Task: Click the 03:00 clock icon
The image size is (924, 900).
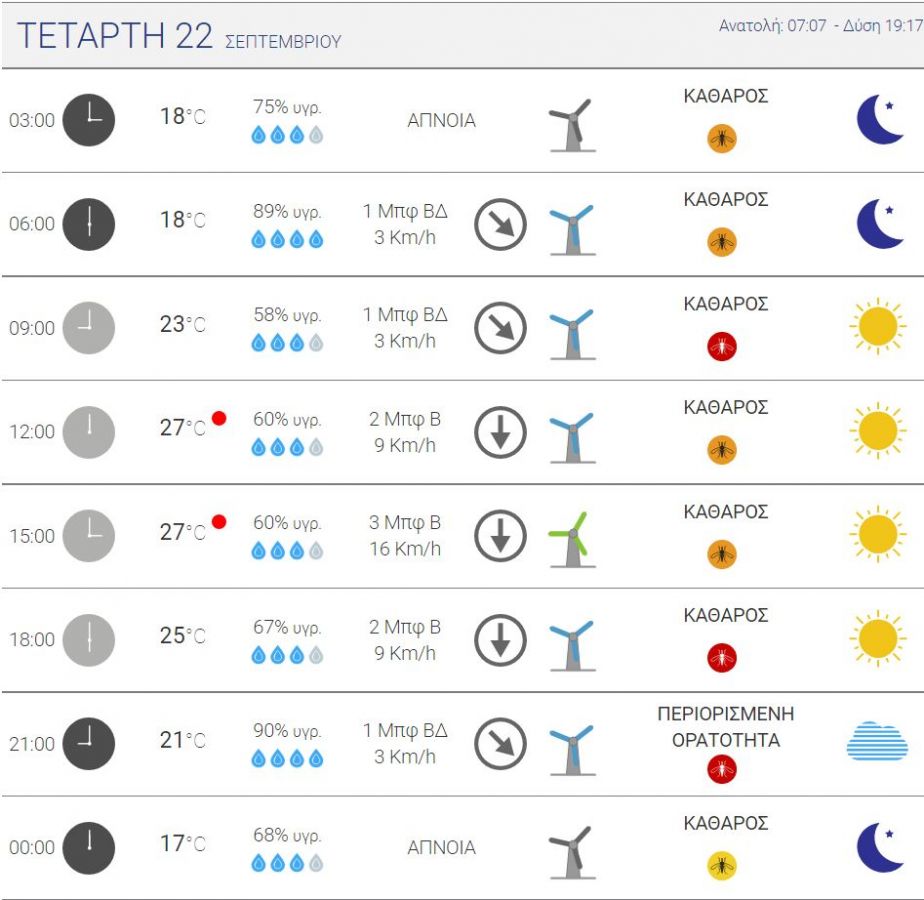Action: tap(88, 120)
